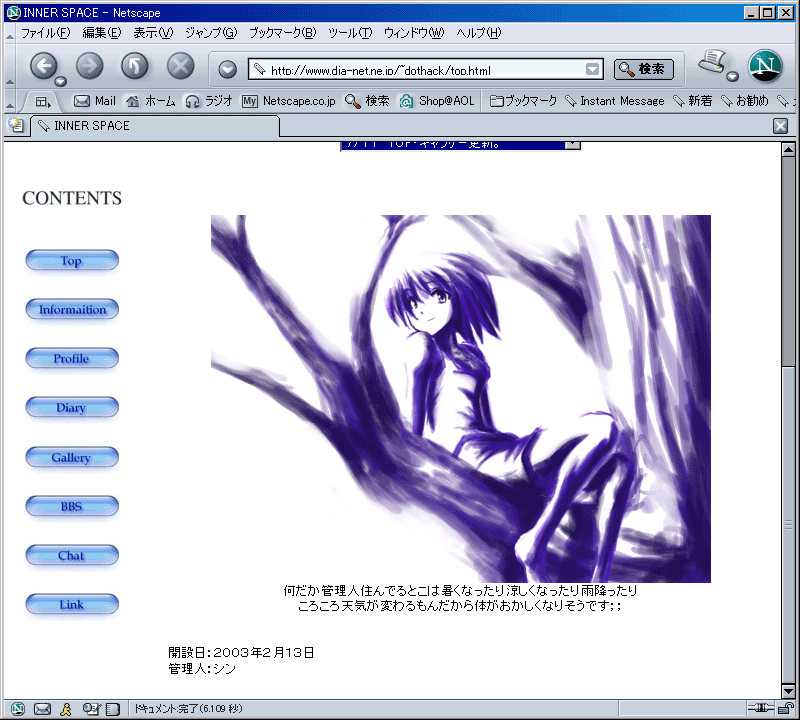Click the CONTENTS heading text
This screenshot has height=720, width=800.
click(72, 198)
